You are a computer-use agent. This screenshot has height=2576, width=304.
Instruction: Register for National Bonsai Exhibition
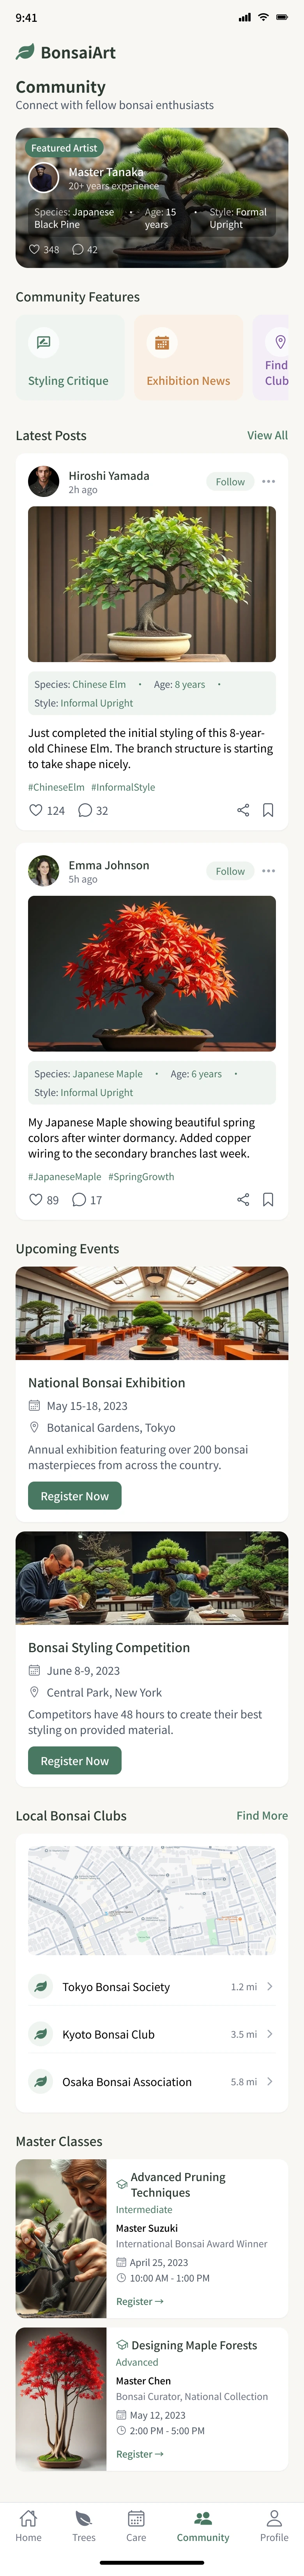[75, 1496]
